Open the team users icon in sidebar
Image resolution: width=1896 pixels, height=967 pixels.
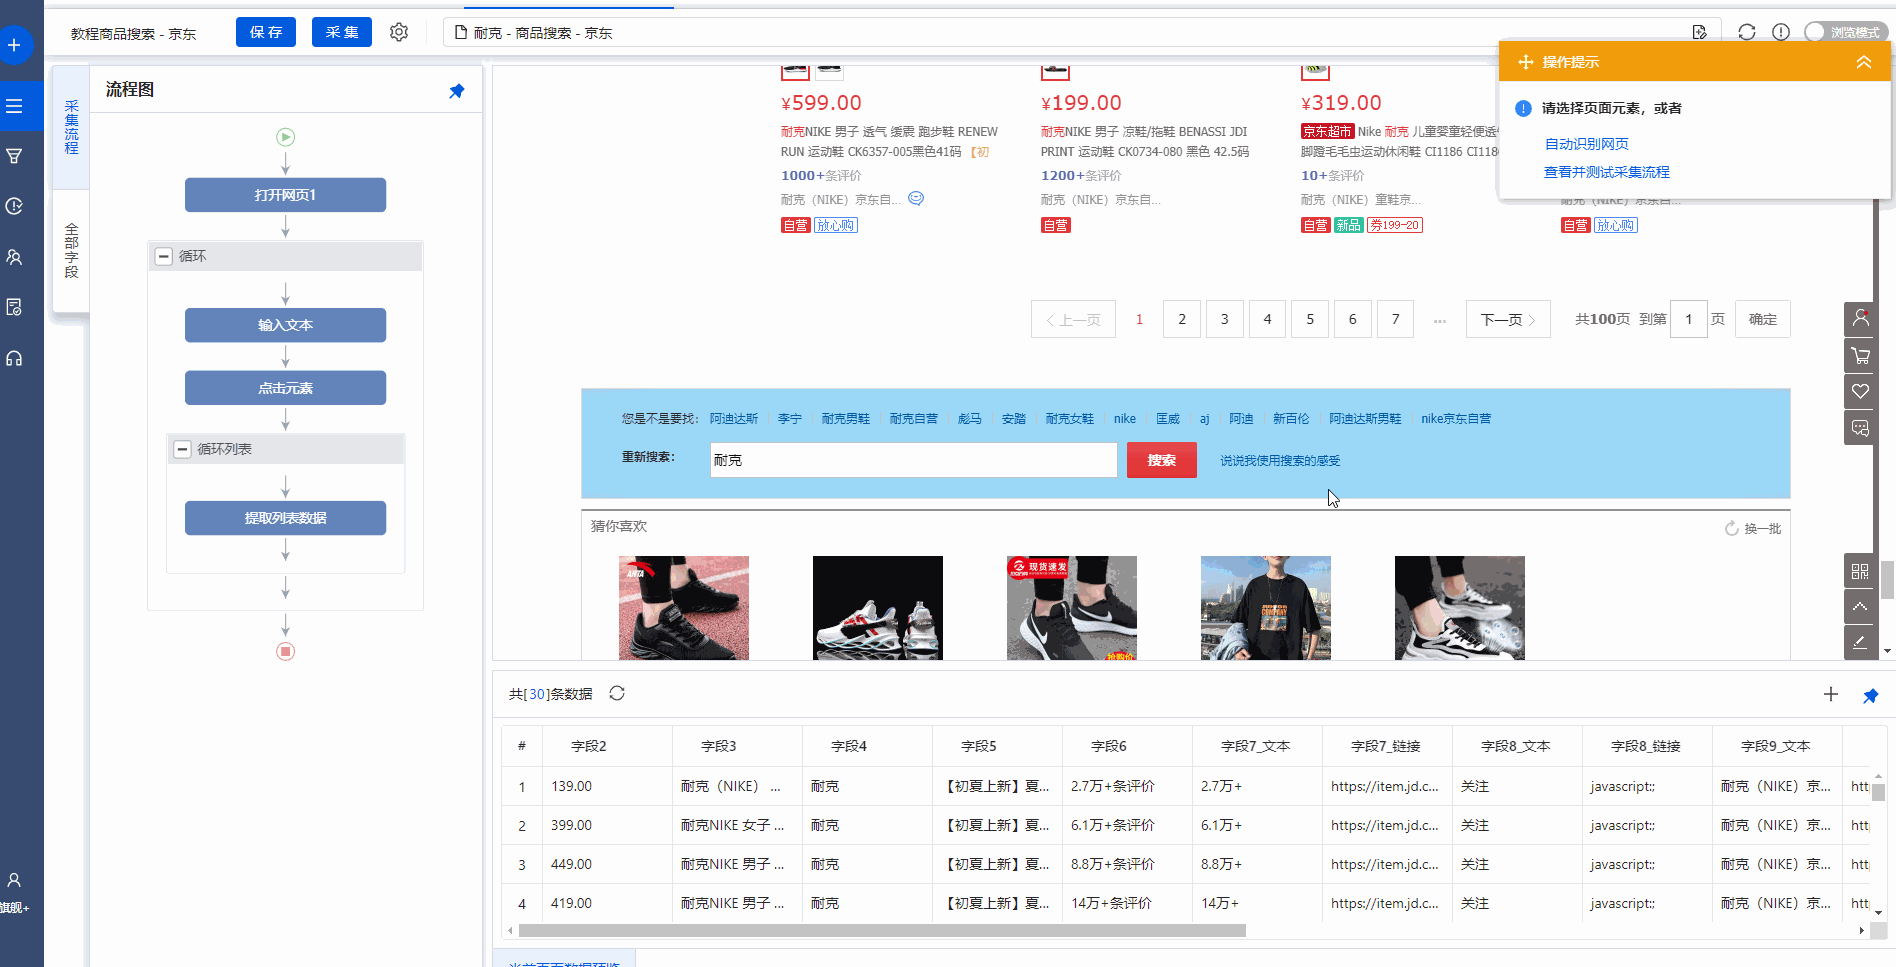point(14,257)
